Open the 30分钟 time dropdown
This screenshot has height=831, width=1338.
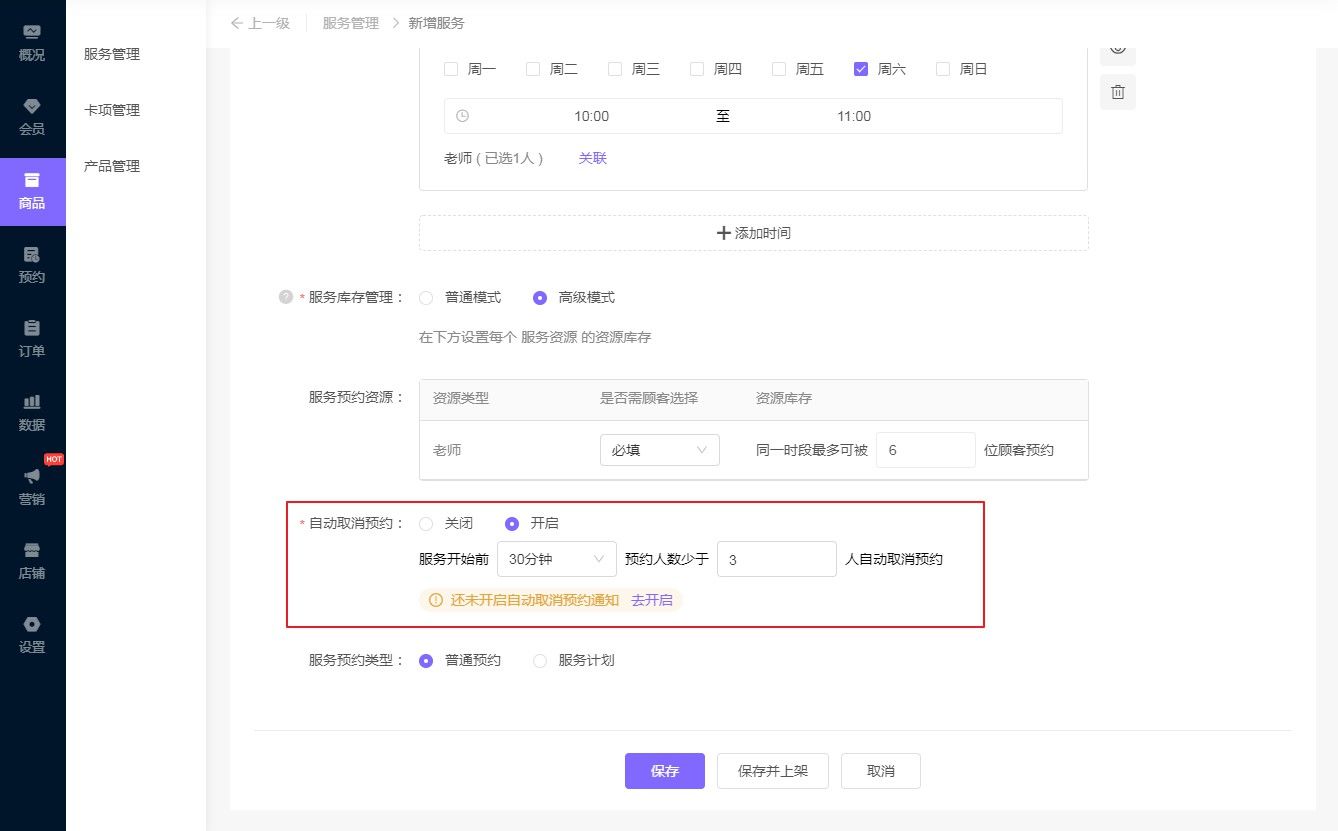pos(557,559)
